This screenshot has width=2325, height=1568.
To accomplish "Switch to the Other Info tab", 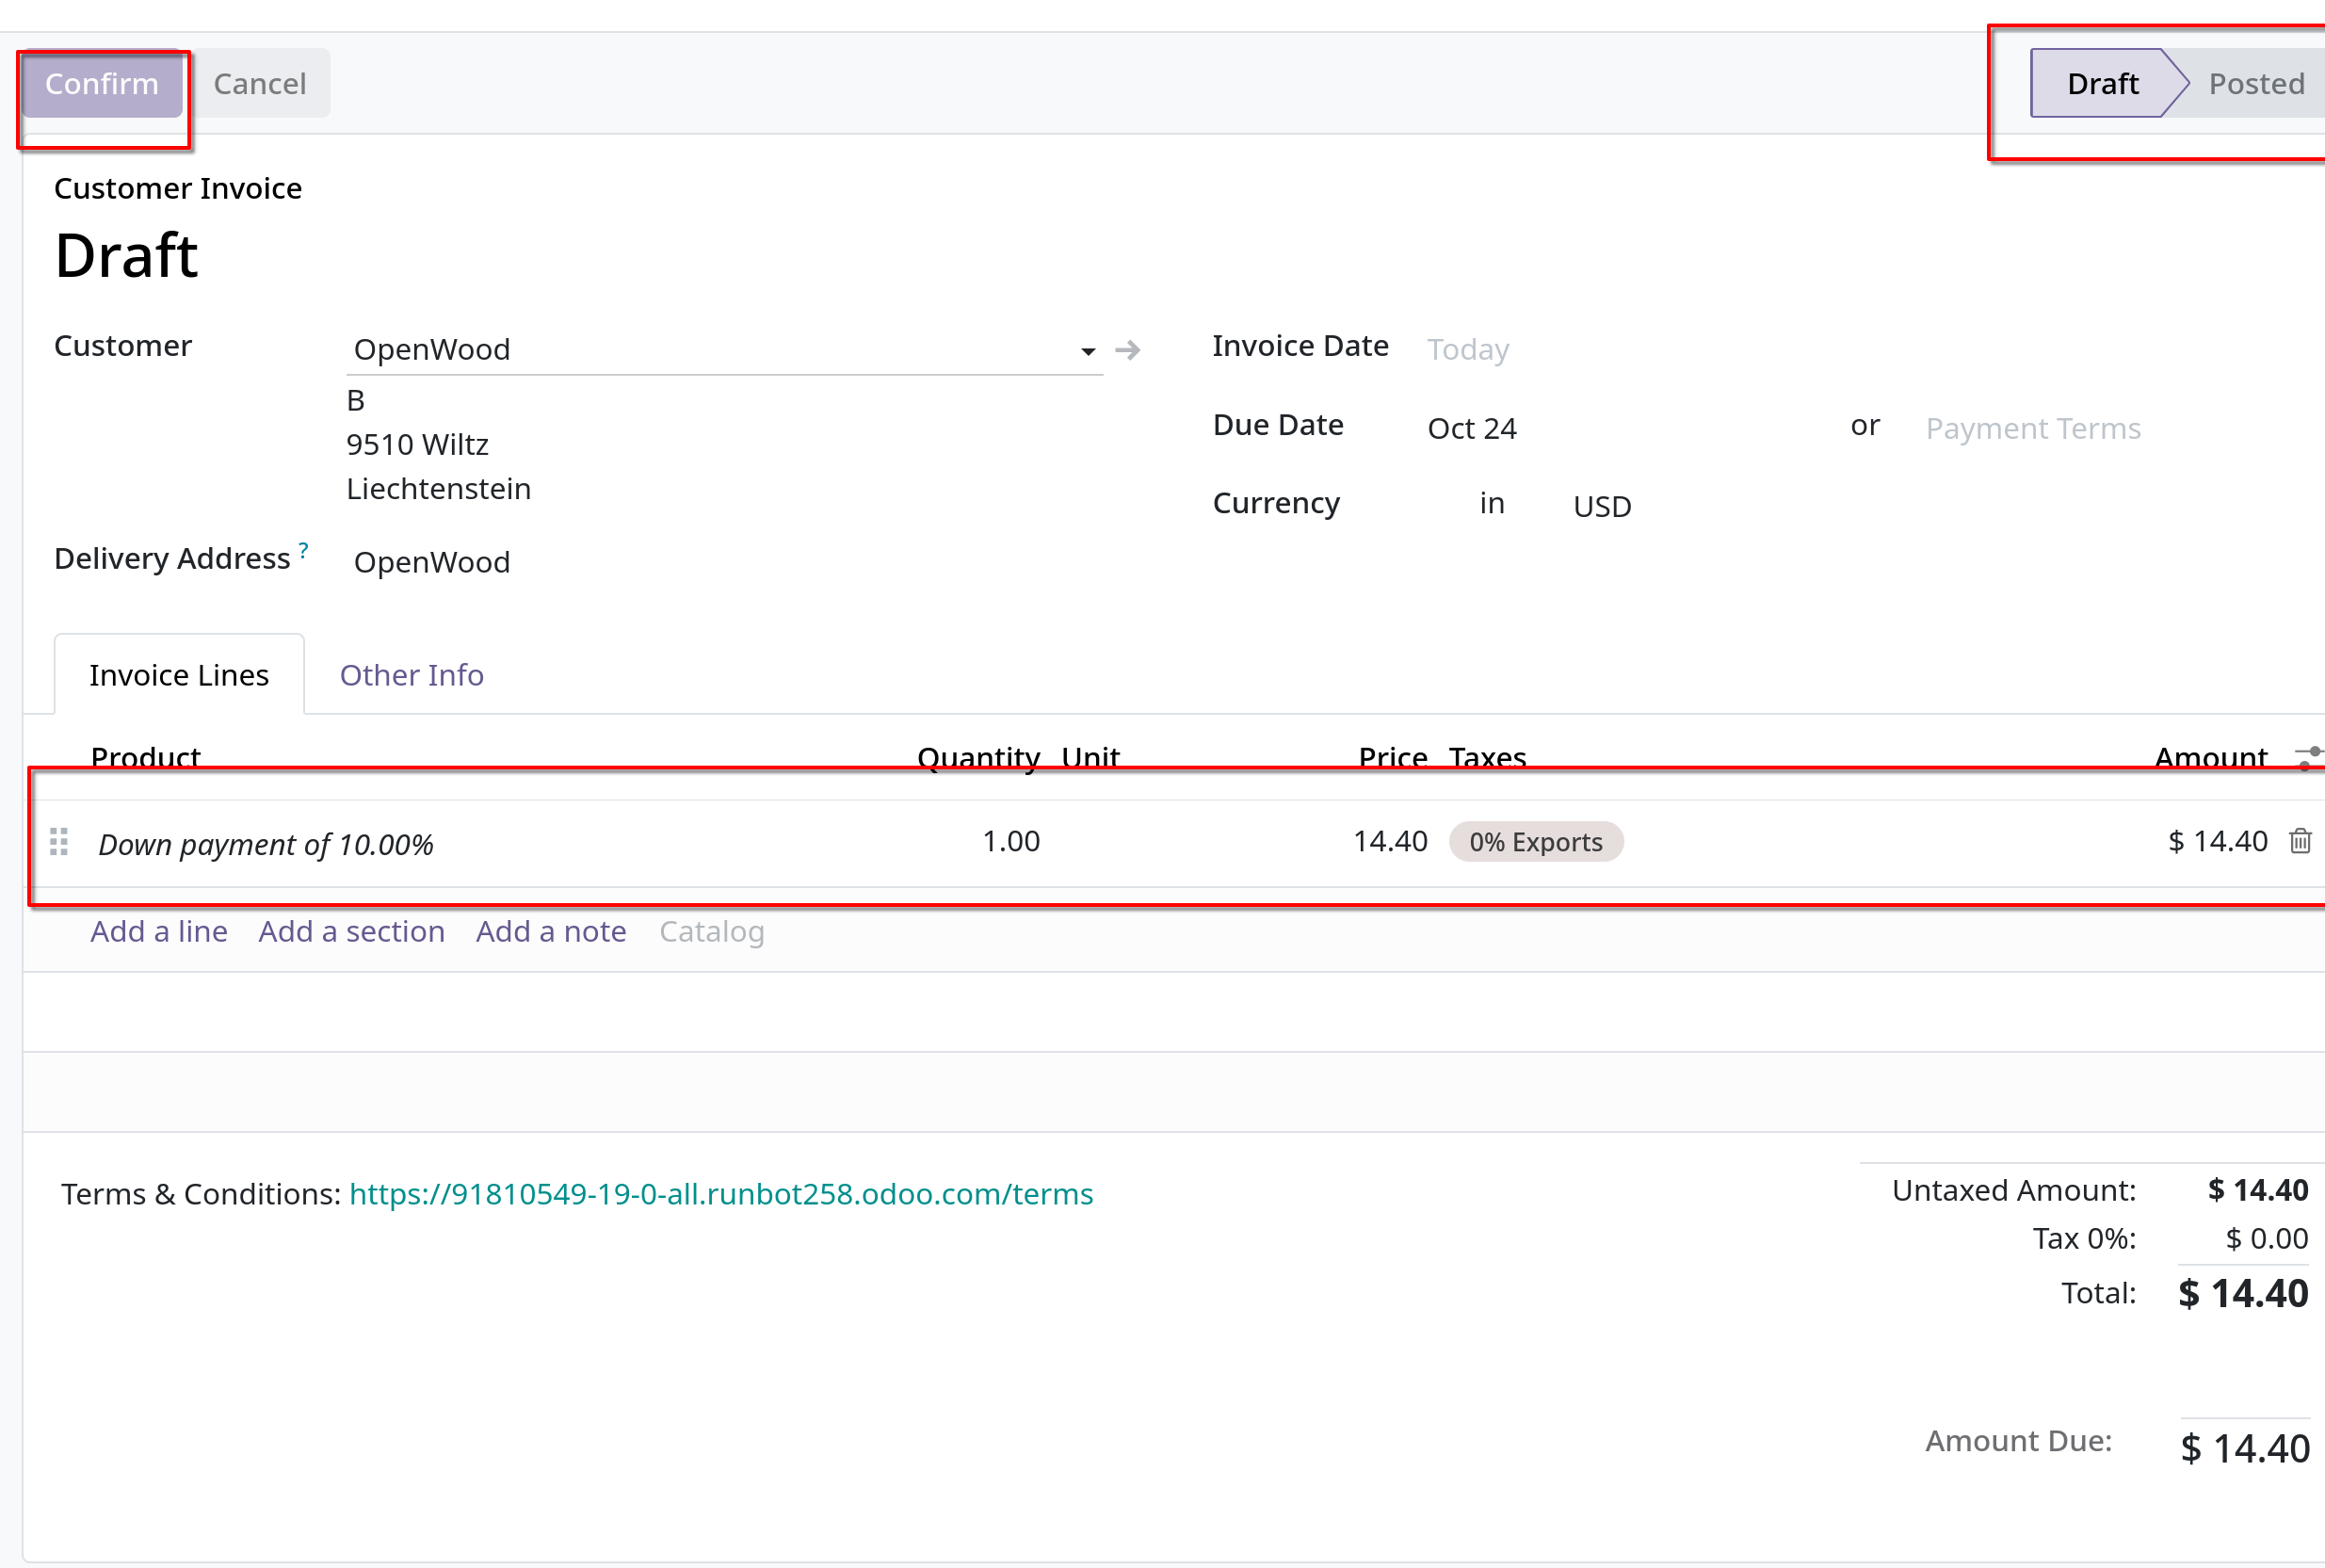I will tap(412, 675).
